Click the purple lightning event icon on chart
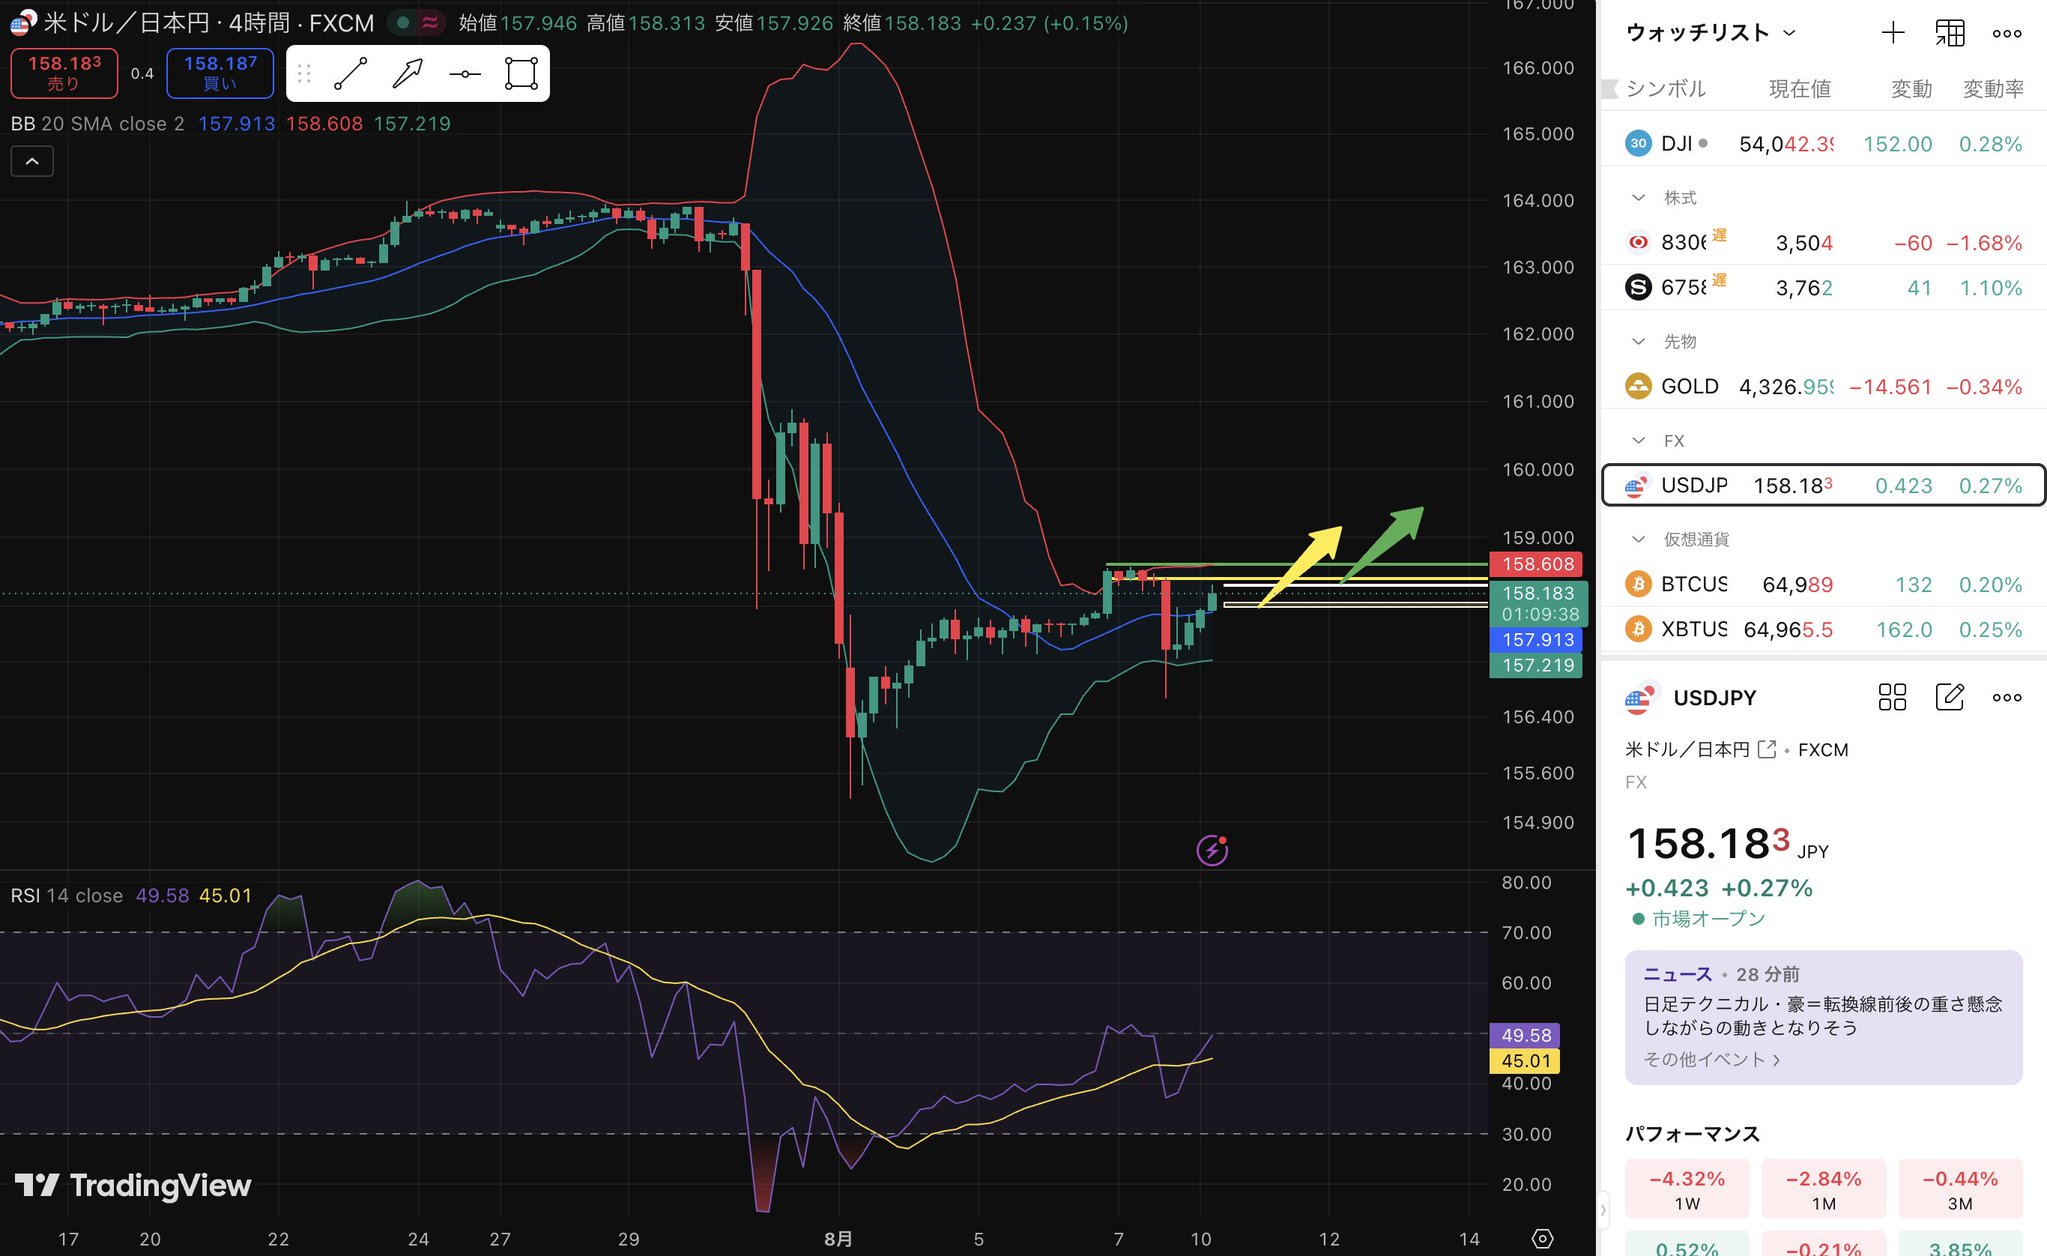Viewport: 2047px width, 1256px height. (x=1212, y=850)
